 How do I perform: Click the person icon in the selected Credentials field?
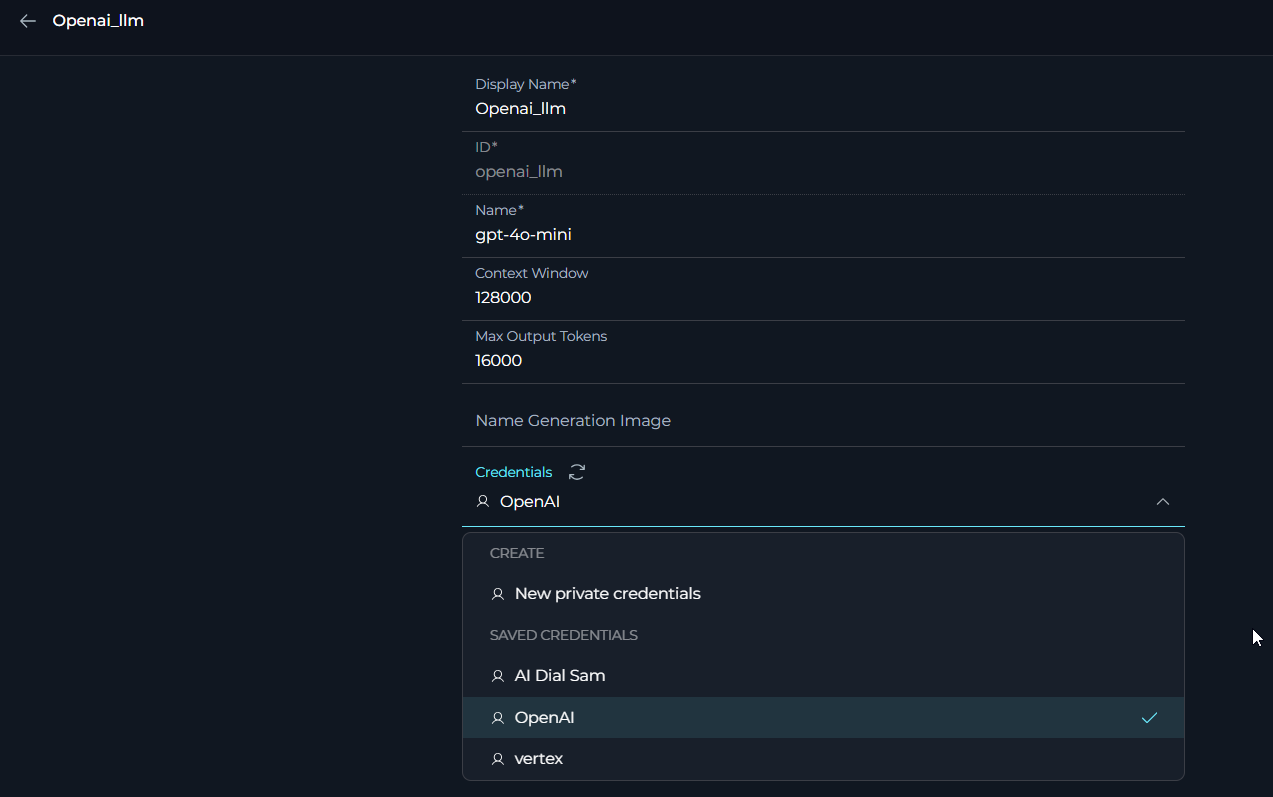(x=483, y=502)
